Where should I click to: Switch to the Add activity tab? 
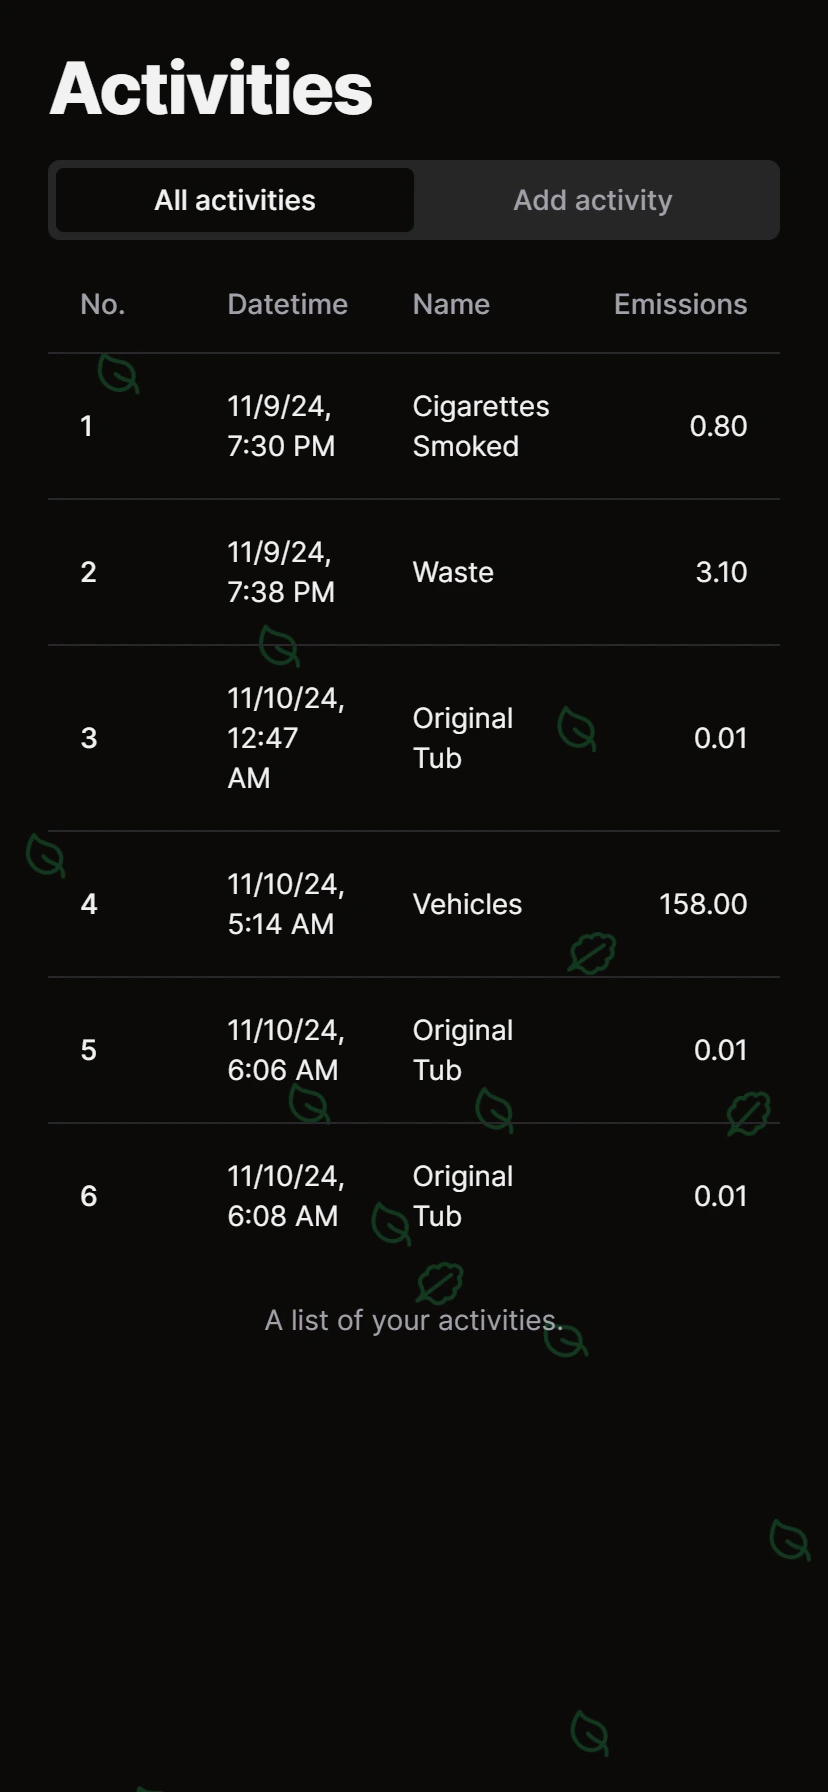click(x=593, y=200)
